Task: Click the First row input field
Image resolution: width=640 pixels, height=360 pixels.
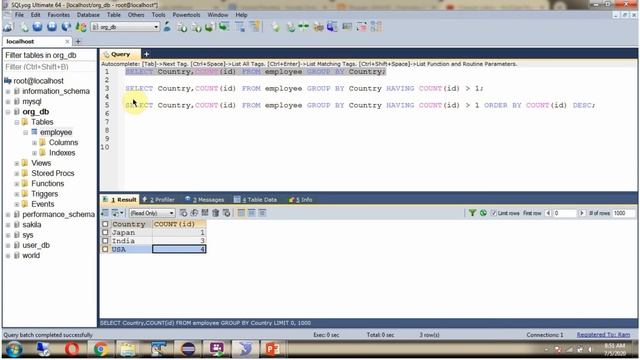Action: (564, 213)
